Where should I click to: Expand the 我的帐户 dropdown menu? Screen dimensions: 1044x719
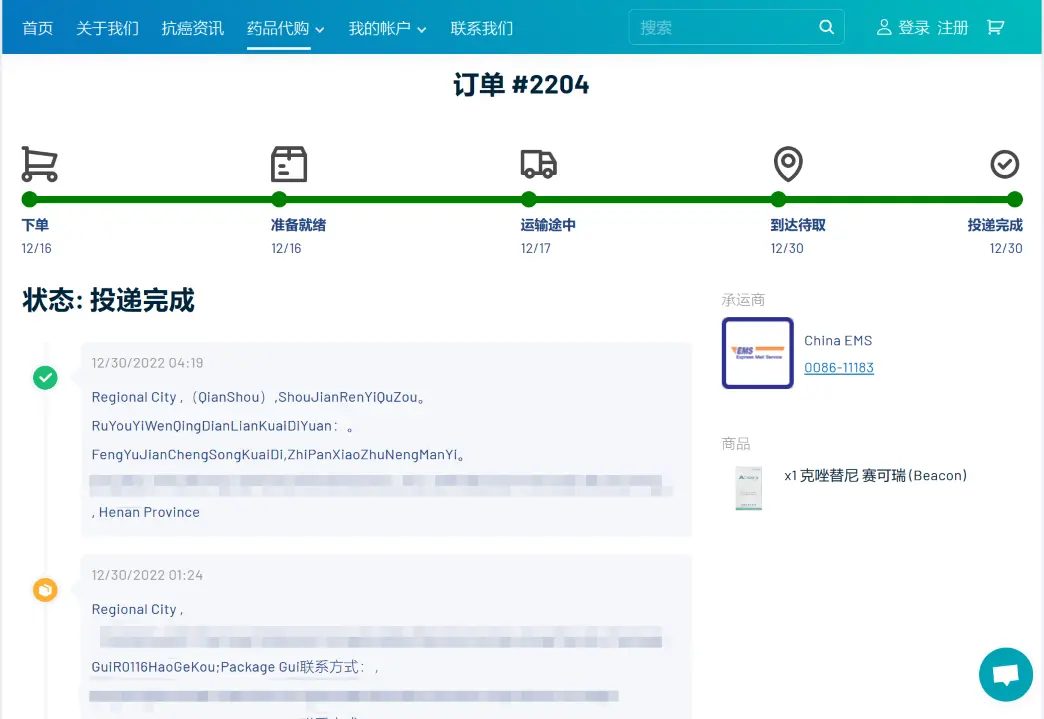[387, 28]
